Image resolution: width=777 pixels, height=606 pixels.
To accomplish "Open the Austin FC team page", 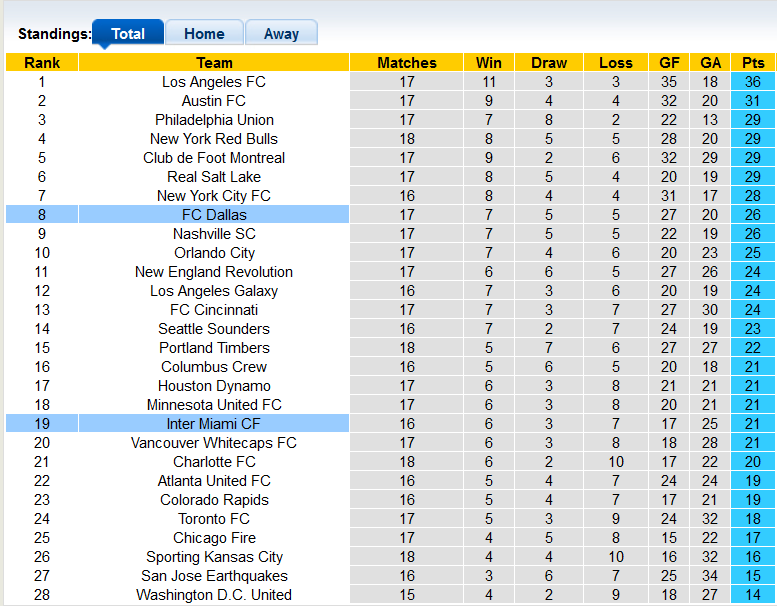I will pyautogui.click(x=214, y=101).
